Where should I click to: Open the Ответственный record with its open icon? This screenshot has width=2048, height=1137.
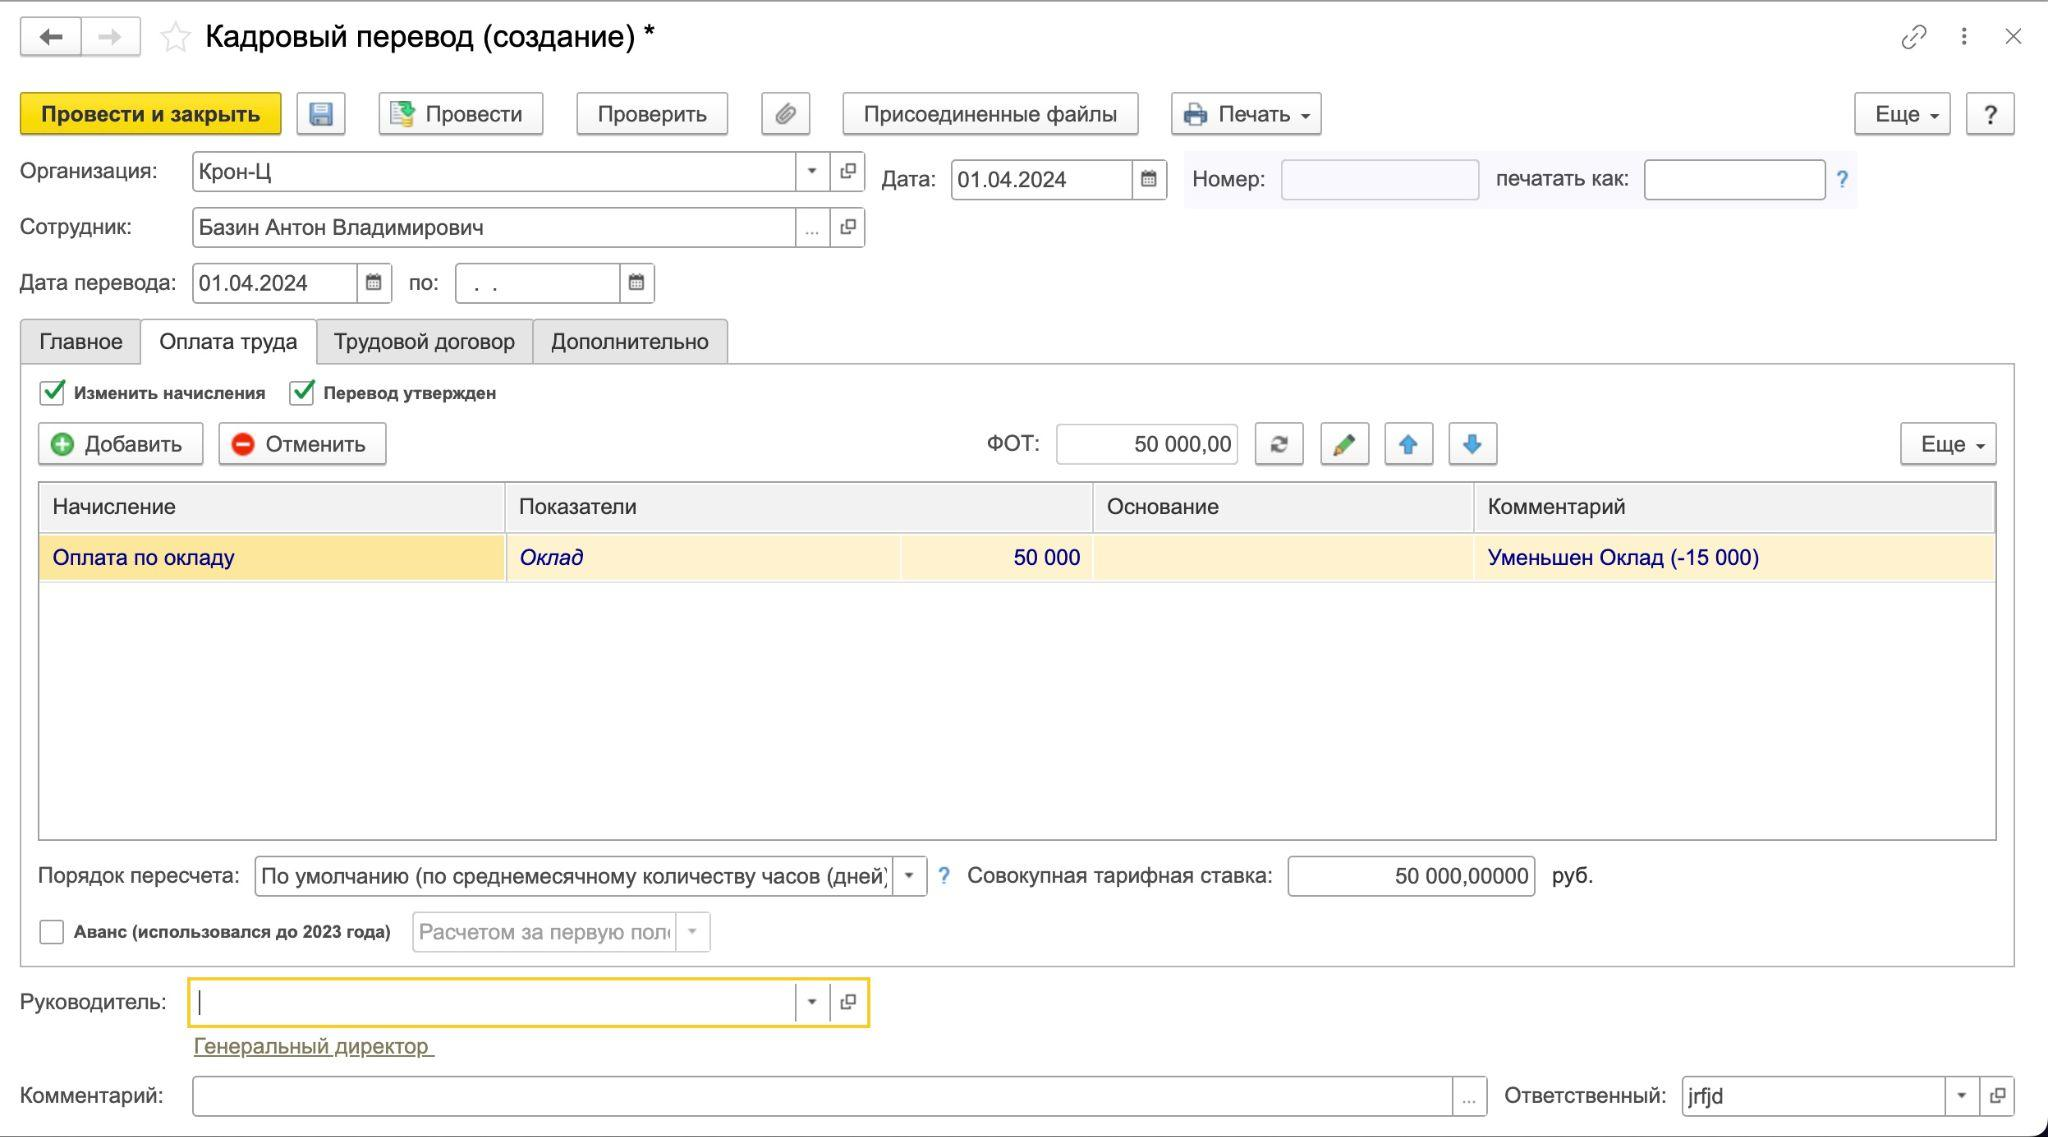1997,1096
